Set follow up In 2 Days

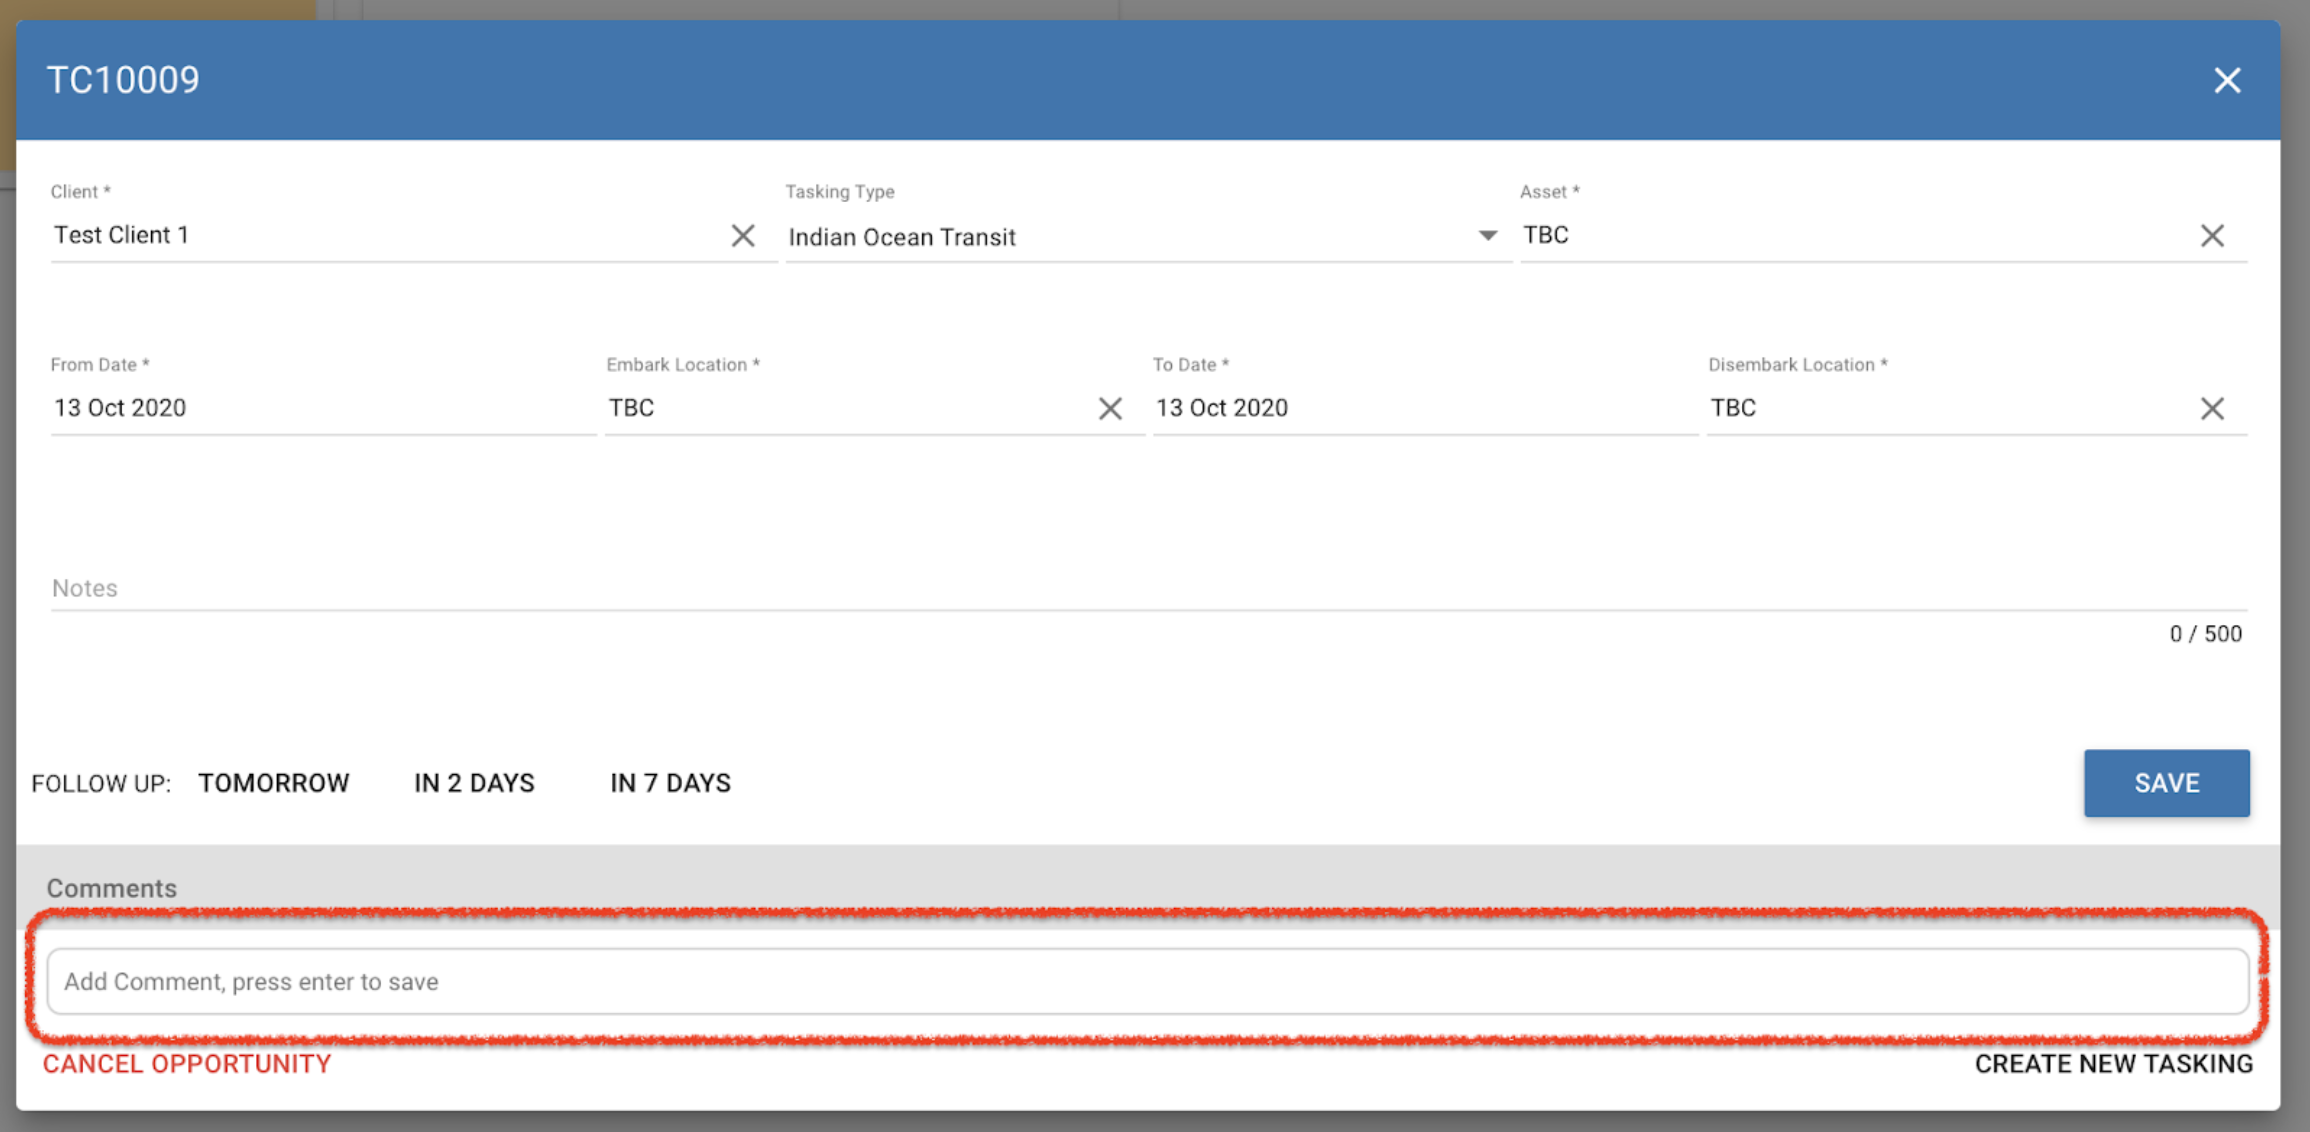[474, 783]
